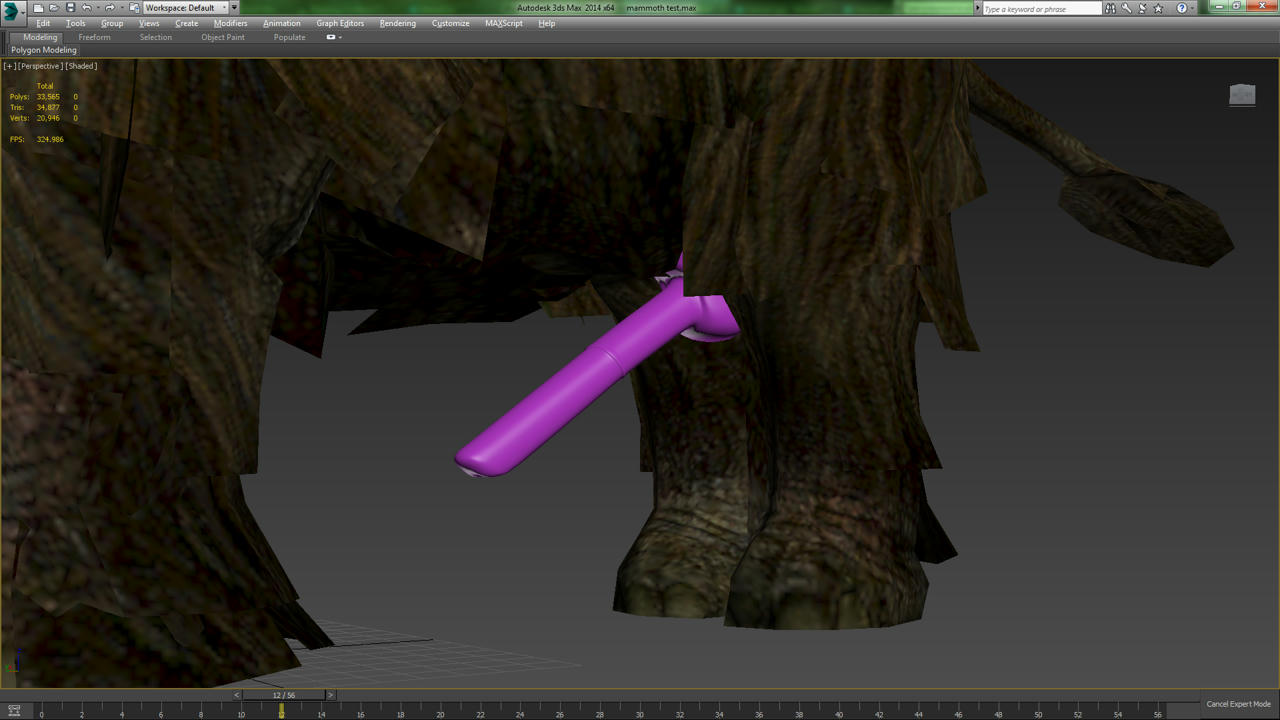
Task: Click the Project Folder icon
Action: (x=133, y=8)
